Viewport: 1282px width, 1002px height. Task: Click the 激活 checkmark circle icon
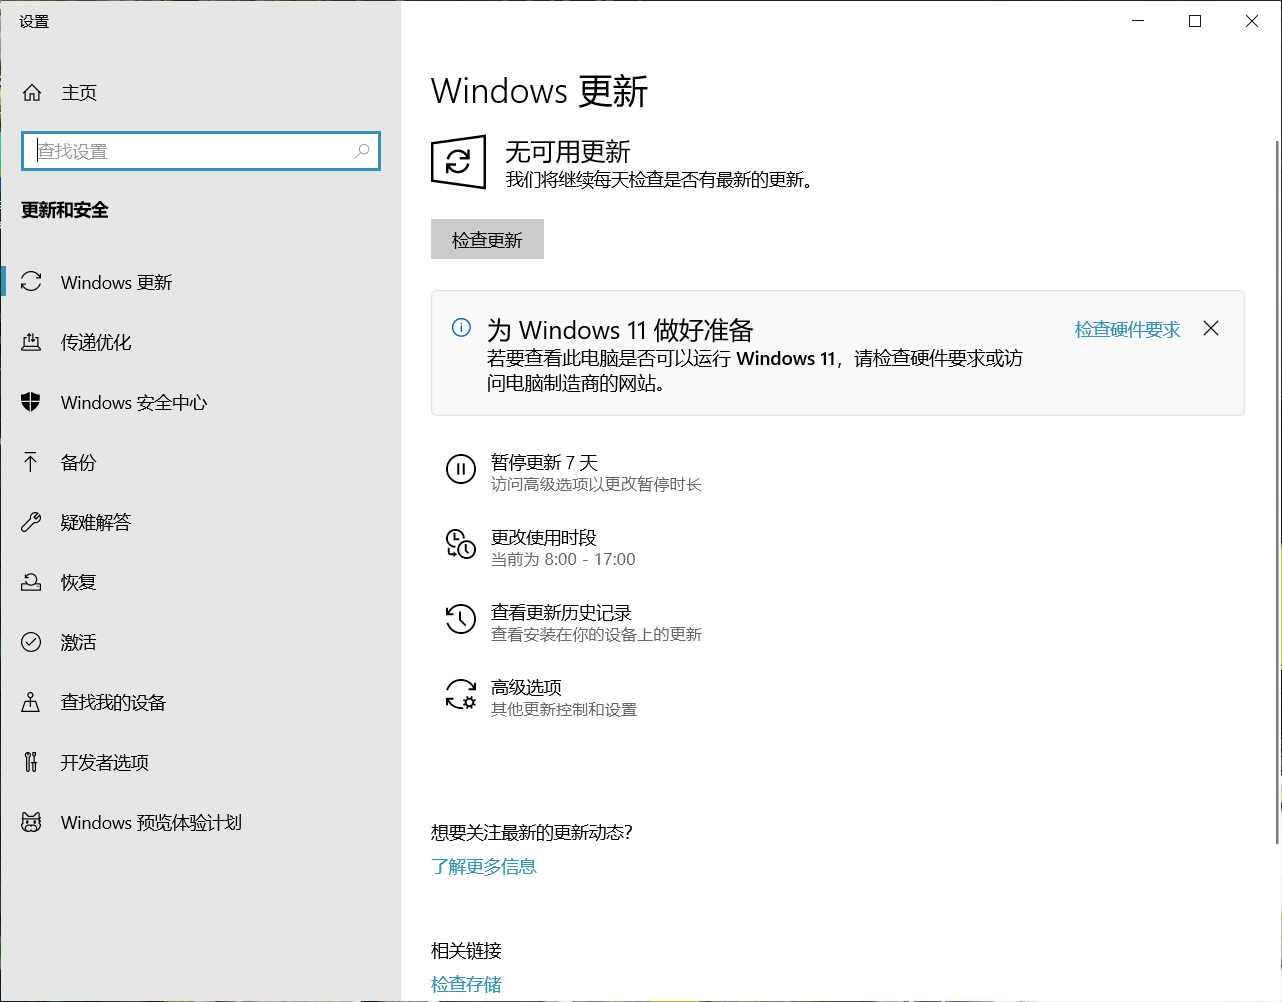31,642
